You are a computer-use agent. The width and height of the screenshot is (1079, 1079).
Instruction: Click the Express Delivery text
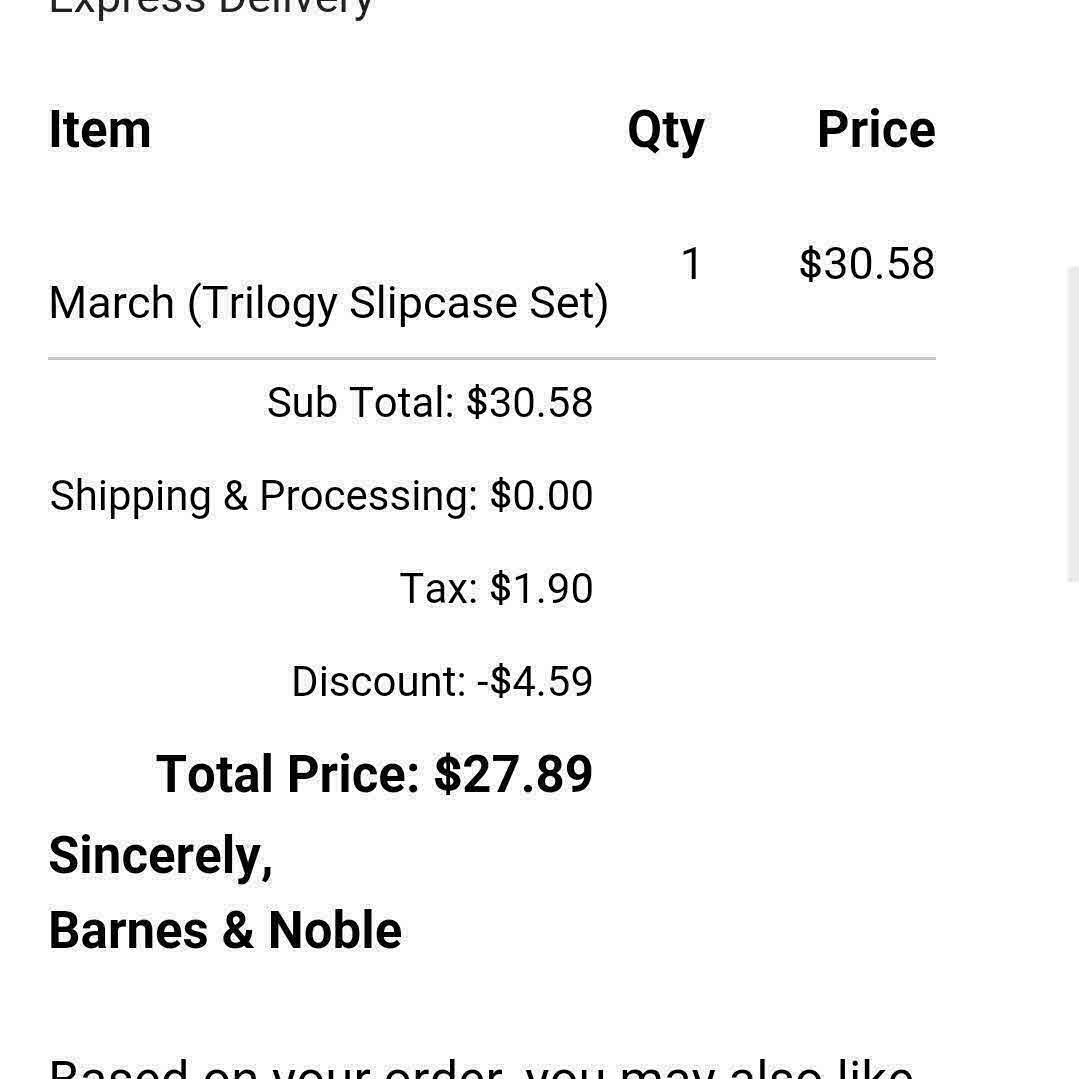[210, 8]
